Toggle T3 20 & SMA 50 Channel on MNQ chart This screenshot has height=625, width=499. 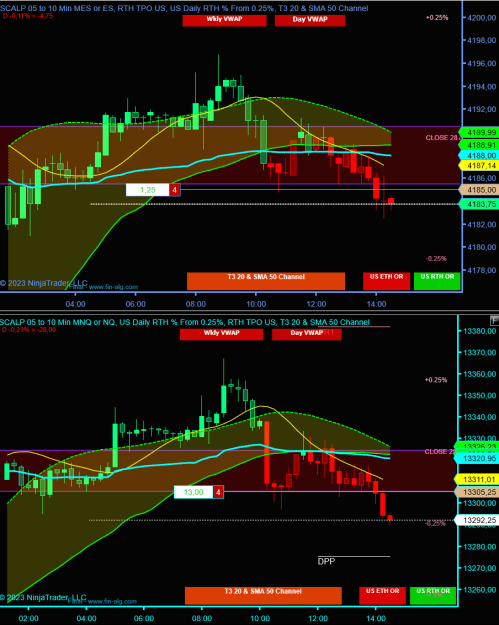pyautogui.click(x=263, y=596)
